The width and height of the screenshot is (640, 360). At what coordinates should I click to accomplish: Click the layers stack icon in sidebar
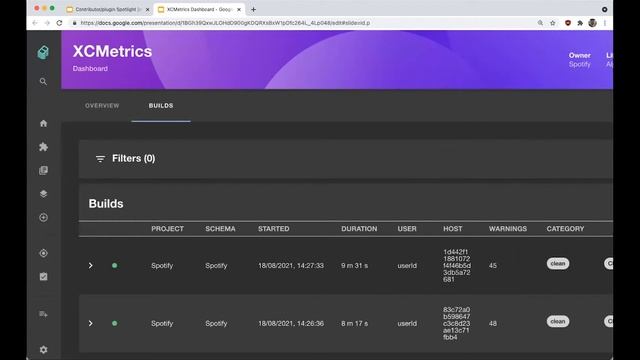[x=43, y=194]
